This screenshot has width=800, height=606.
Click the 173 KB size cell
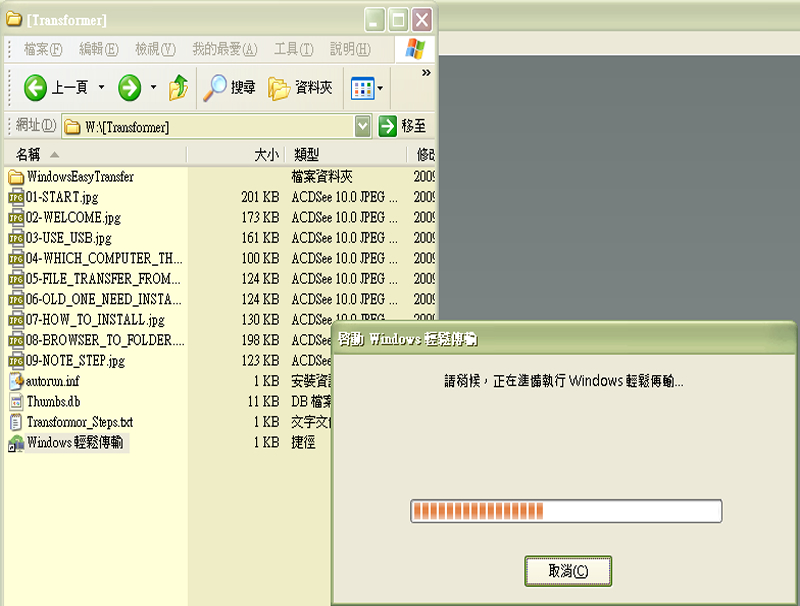coord(260,218)
